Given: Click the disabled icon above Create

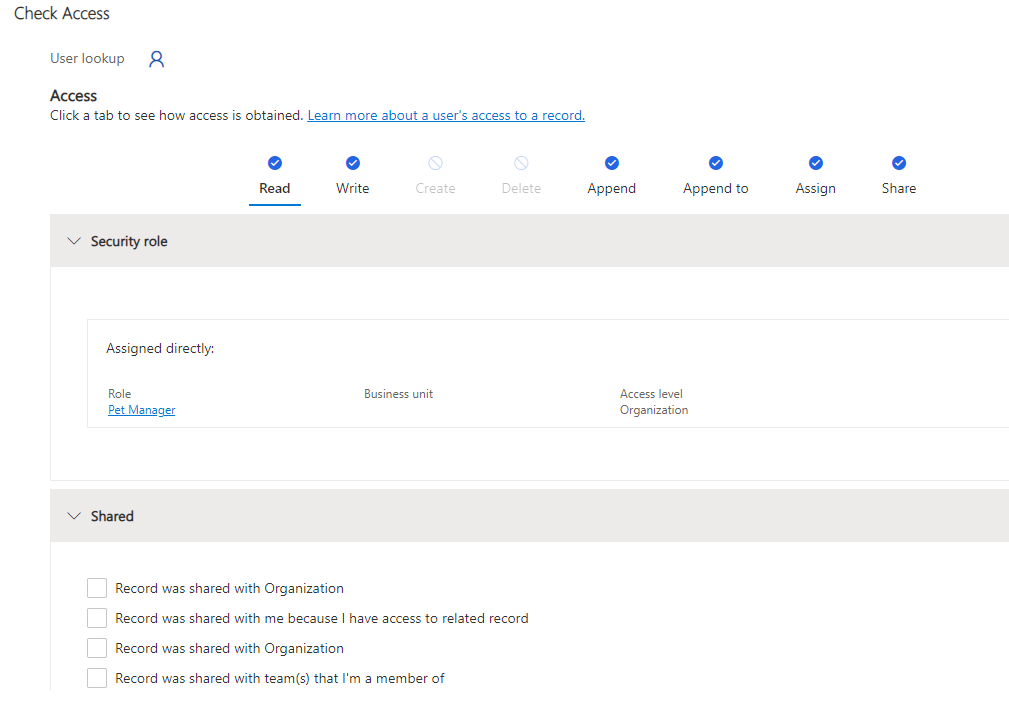Looking at the screenshot, I should 435,162.
